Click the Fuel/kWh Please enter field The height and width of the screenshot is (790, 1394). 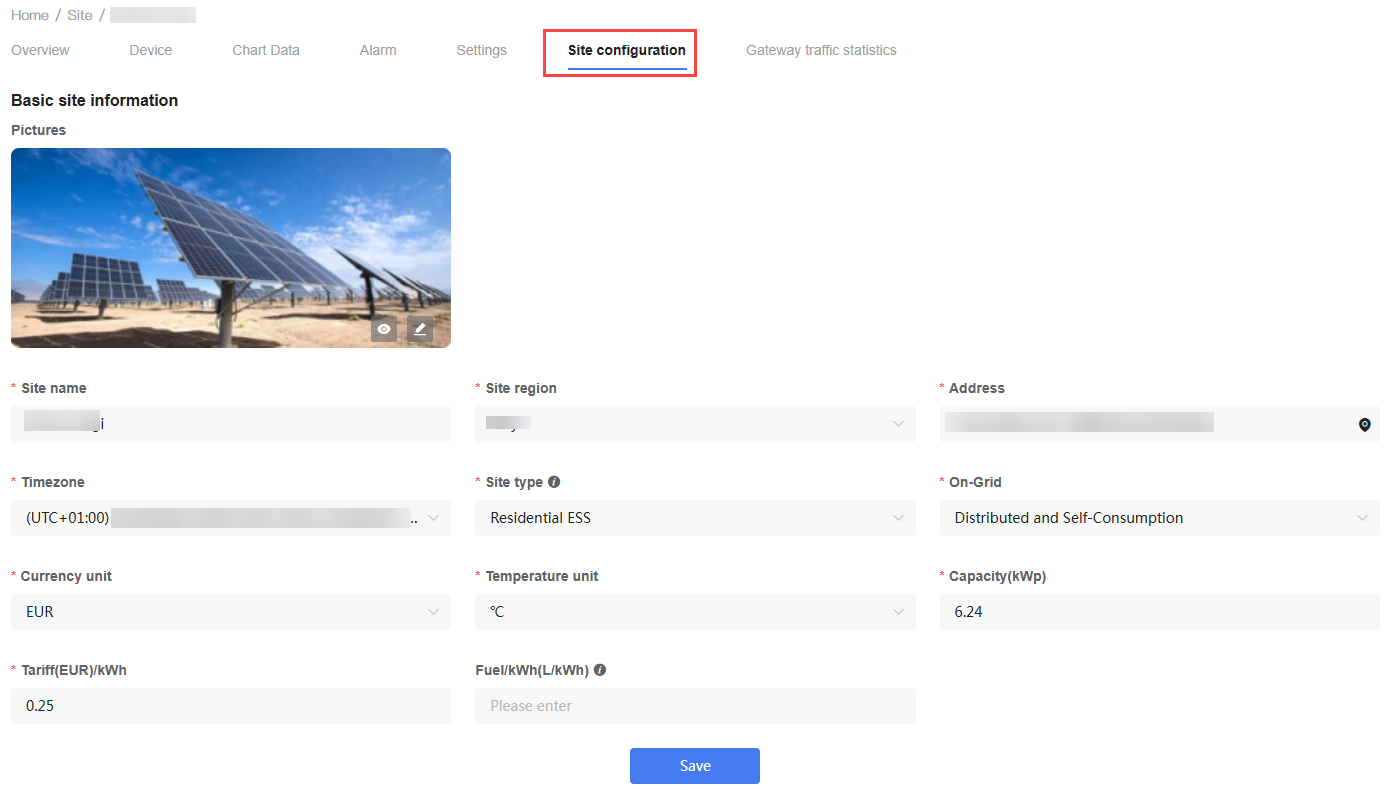[695, 706]
